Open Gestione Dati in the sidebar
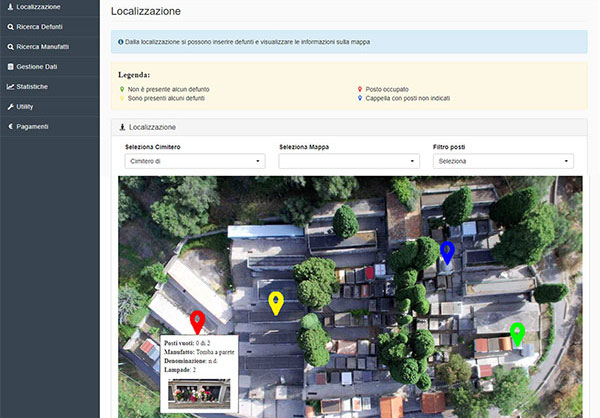600x418 pixels. coord(50,67)
